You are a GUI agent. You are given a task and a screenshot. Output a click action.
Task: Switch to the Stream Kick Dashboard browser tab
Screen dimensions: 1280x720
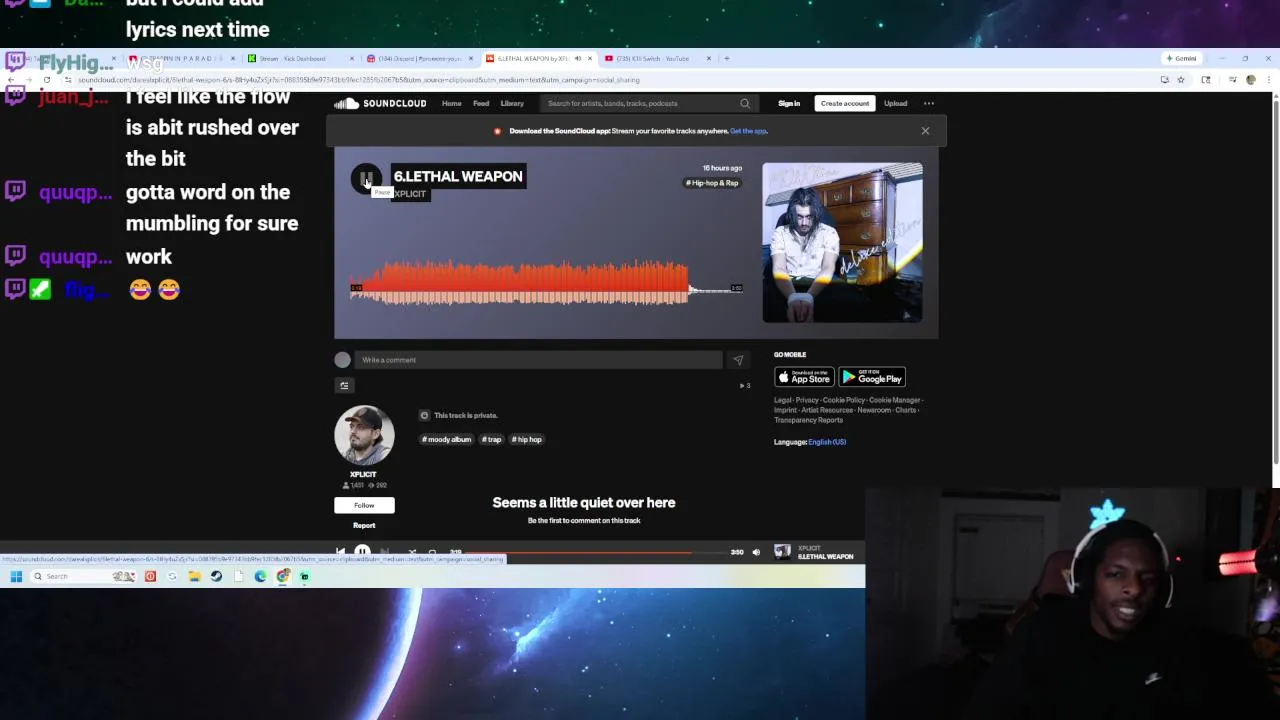click(x=301, y=58)
